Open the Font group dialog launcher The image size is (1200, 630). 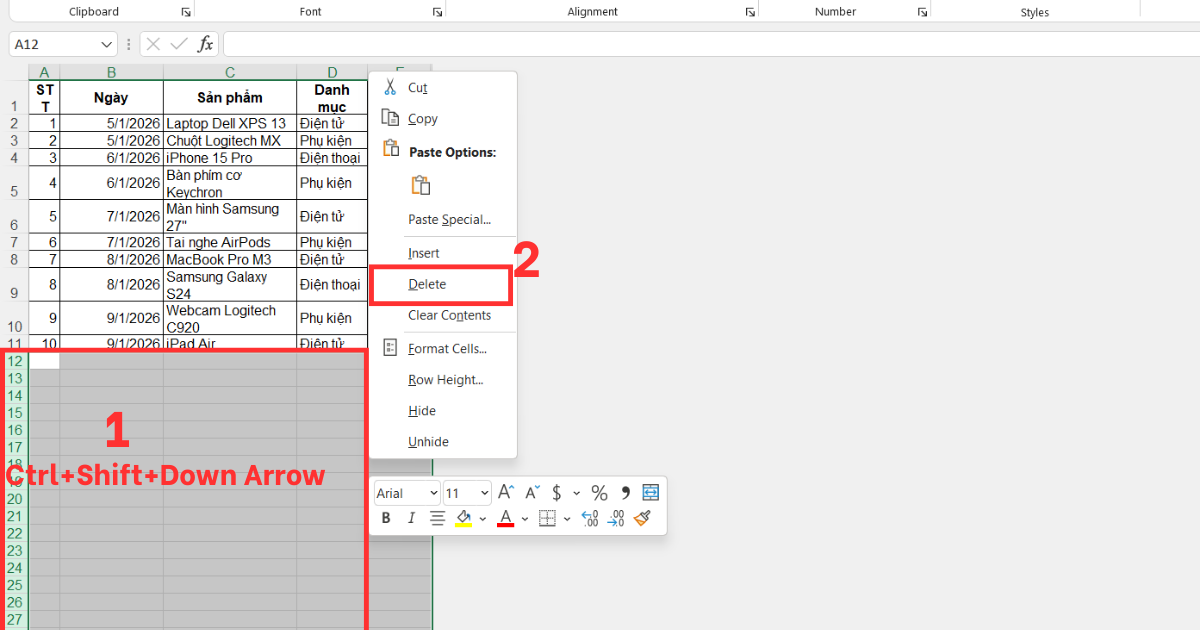click(x=437, y=12)
